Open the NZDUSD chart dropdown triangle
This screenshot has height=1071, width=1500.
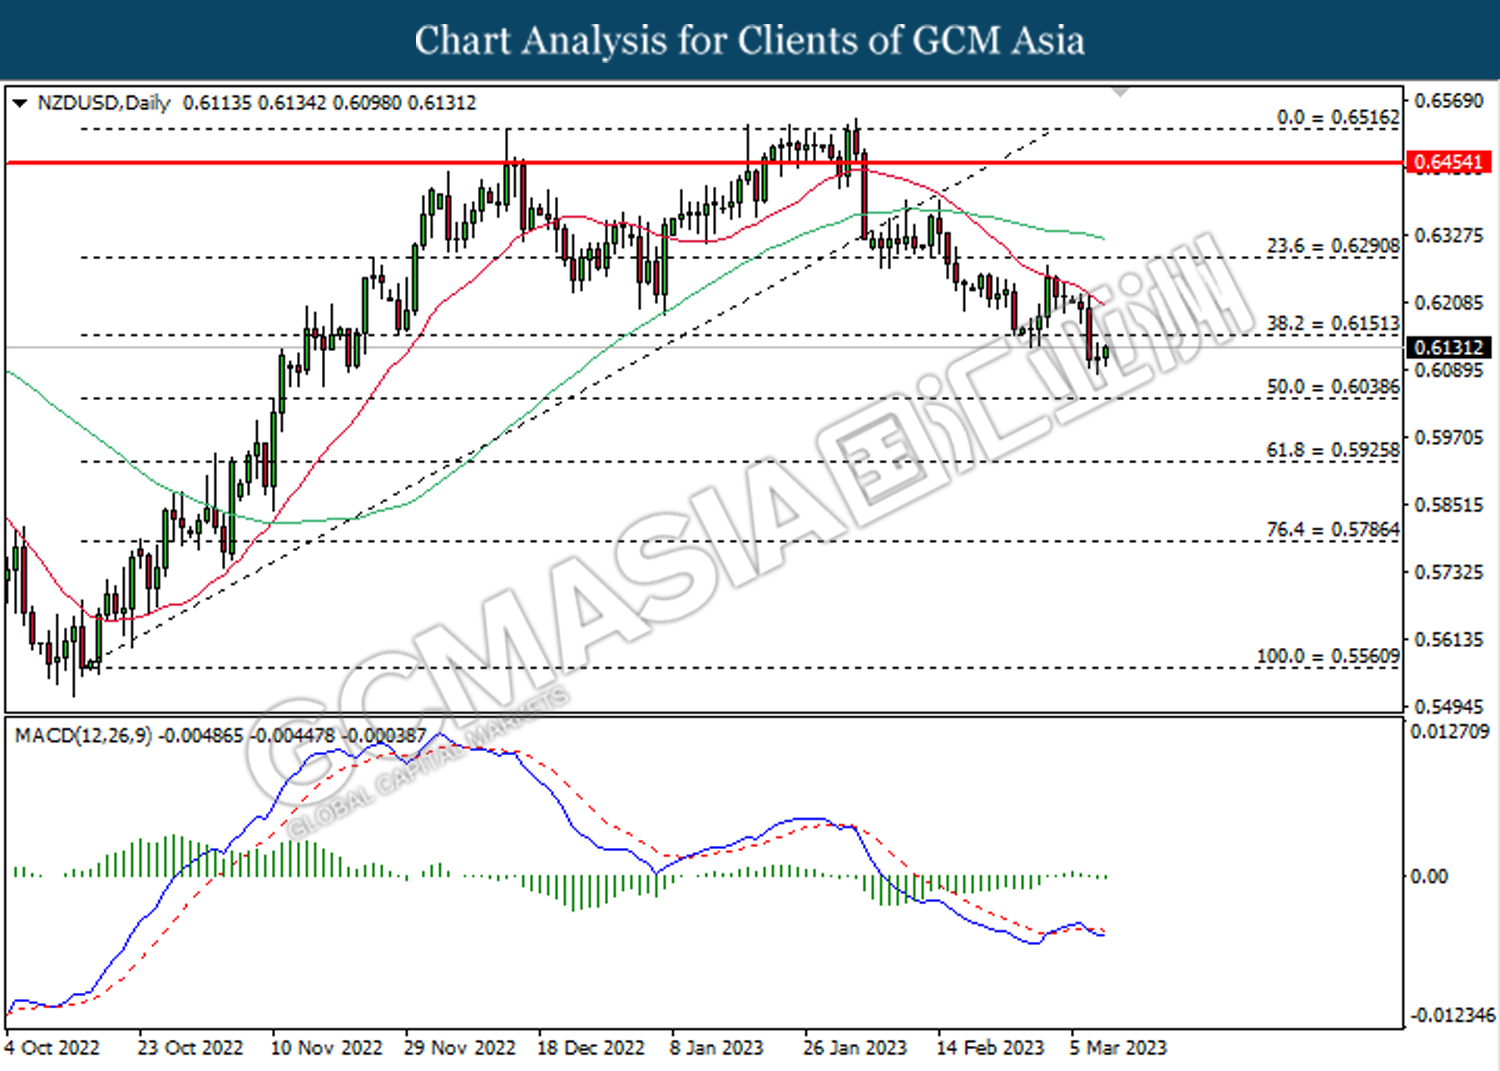pyautogui.click(x=19, y=103)
